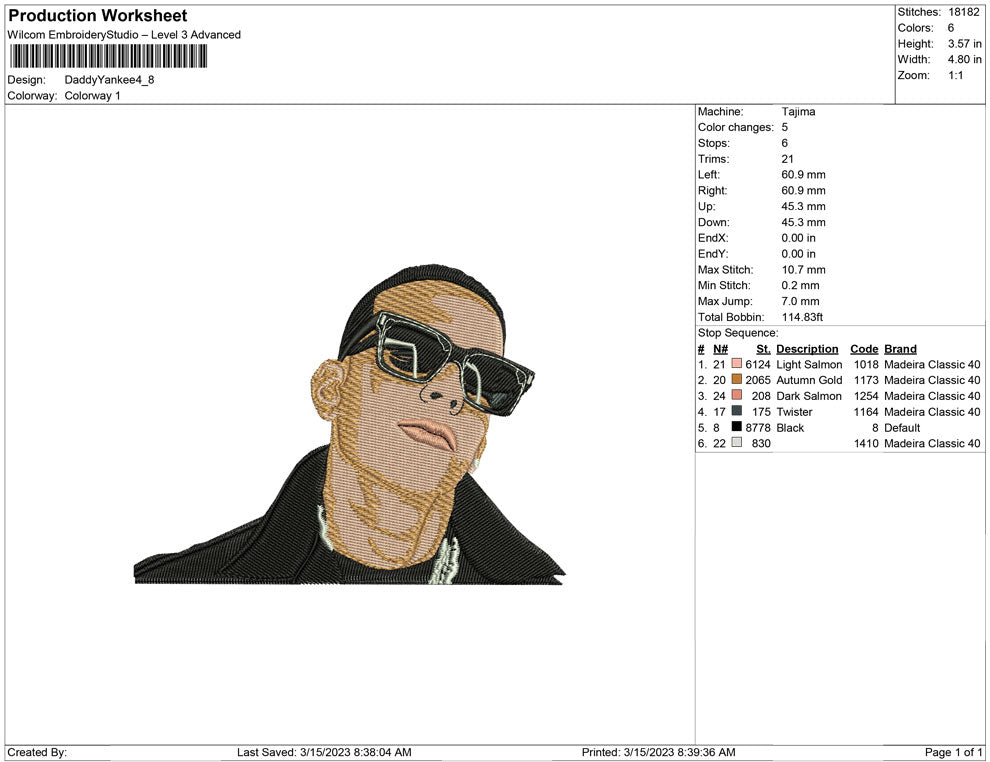Click 'Wilcom EmbroideryStudio – Level 3 Advanced' text
The height and width of the screenshot is (762, 990).
point(124,35)
